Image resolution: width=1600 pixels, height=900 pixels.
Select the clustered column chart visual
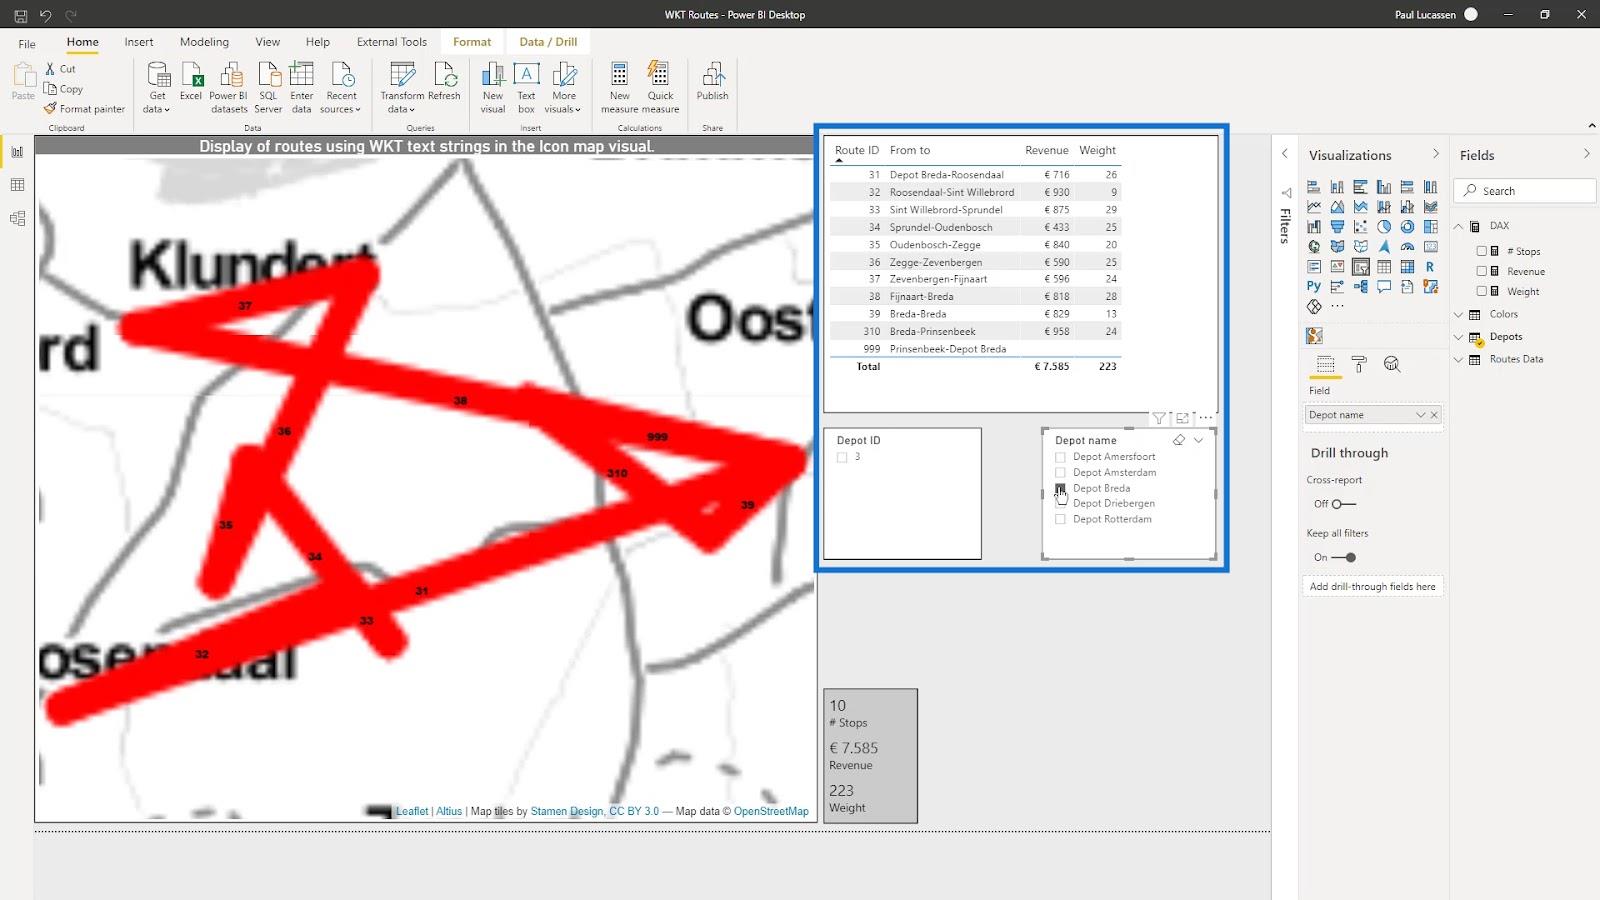[1384, 187]
